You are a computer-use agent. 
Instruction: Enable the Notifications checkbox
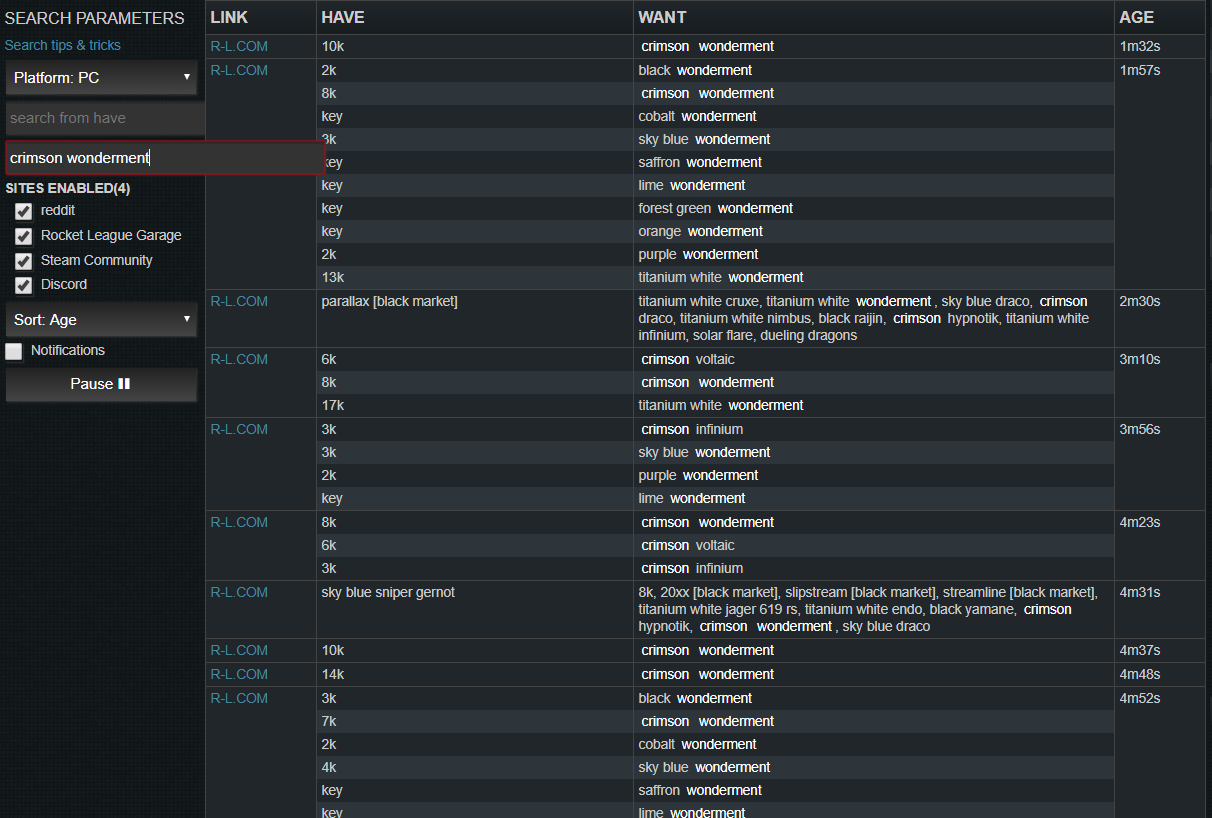click(x=14, y=351)
